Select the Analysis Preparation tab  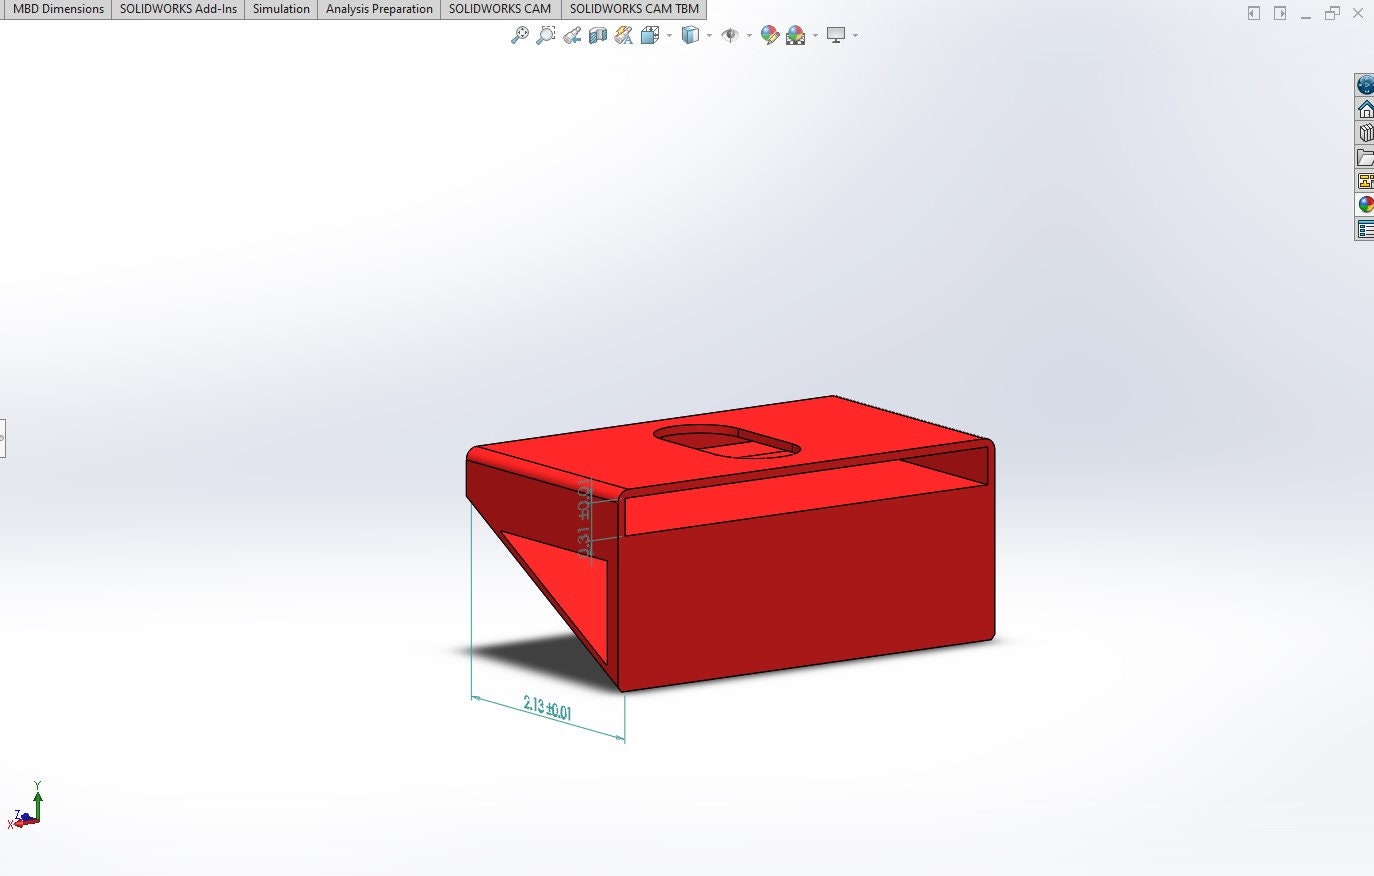[x=379, y=9]
